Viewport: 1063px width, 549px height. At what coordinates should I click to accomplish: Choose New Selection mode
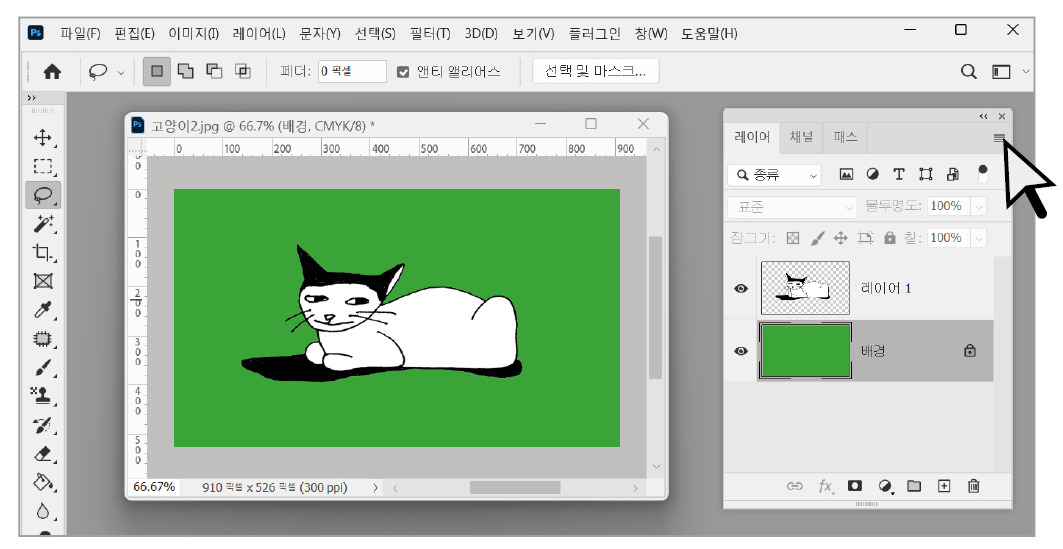(x=157, y=70)
